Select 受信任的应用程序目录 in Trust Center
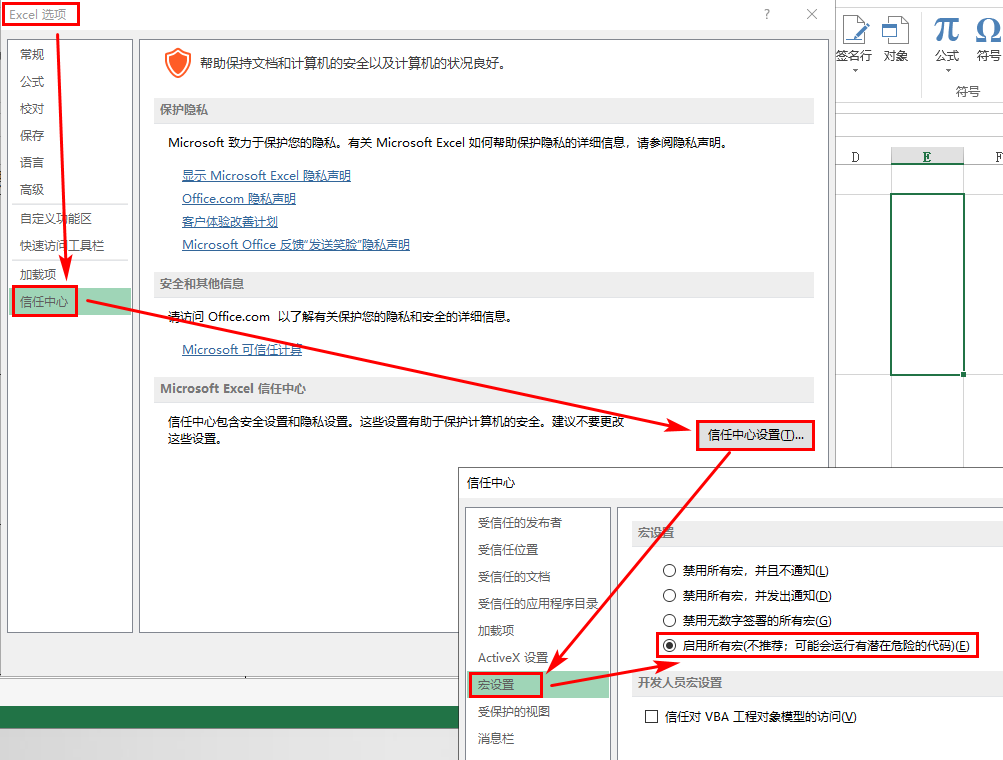The width and height of the screenshot is (1003, 760). (538, 603)
